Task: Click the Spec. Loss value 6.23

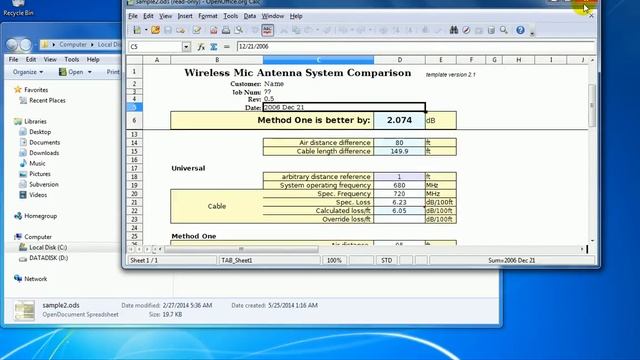Action: coord(399,202)
